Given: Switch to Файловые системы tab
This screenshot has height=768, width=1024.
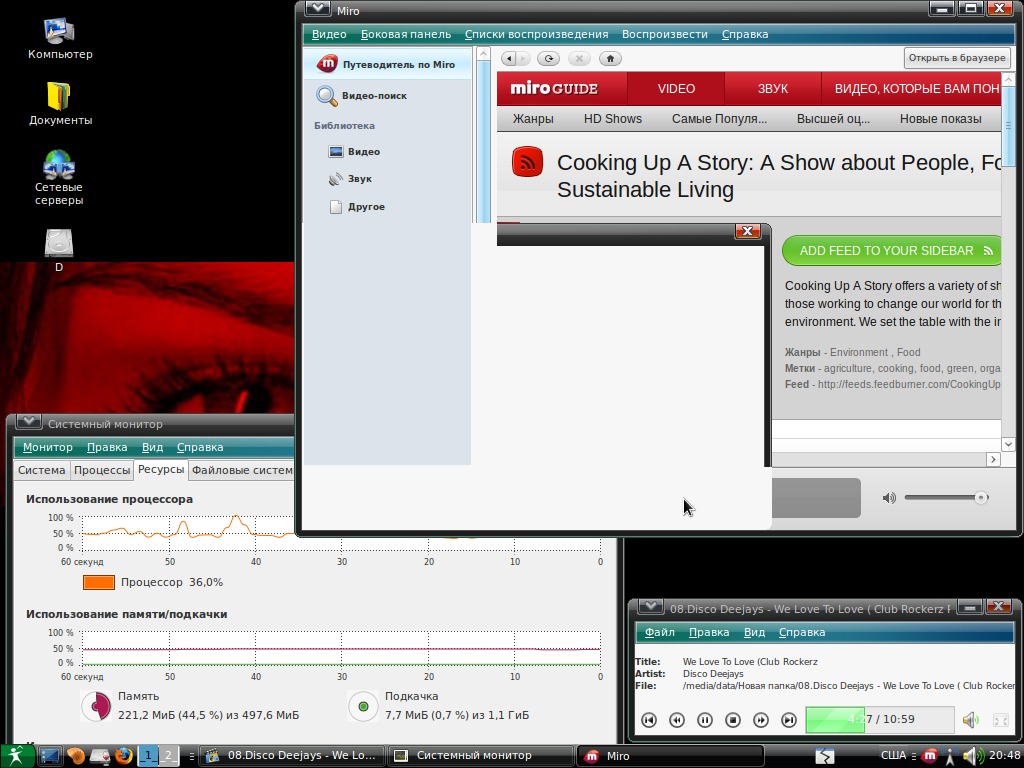Looking at the screenshot, I should [x=242, y=470].
